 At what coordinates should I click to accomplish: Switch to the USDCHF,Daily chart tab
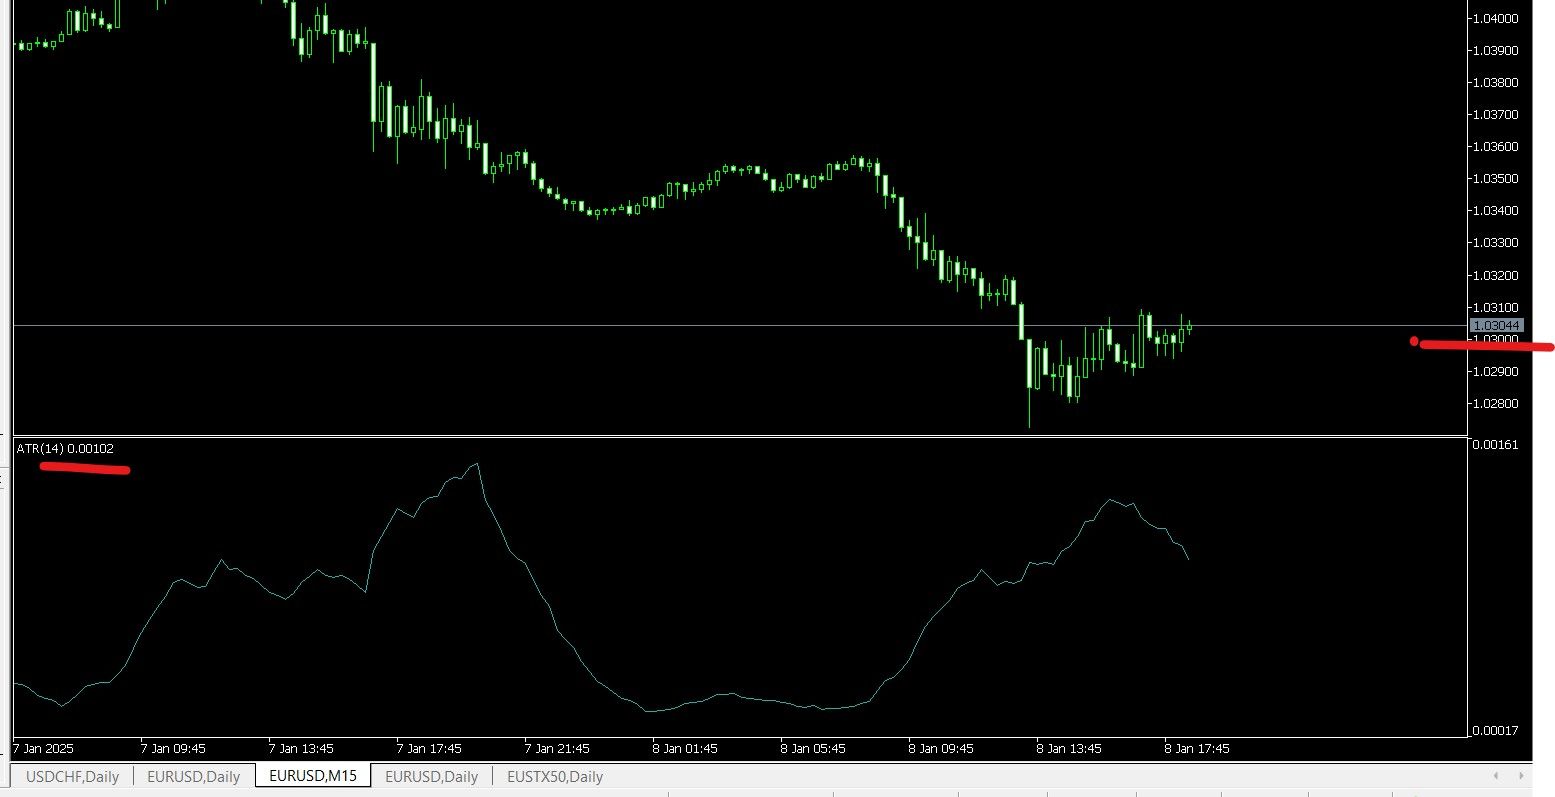[x=72, y=776]
